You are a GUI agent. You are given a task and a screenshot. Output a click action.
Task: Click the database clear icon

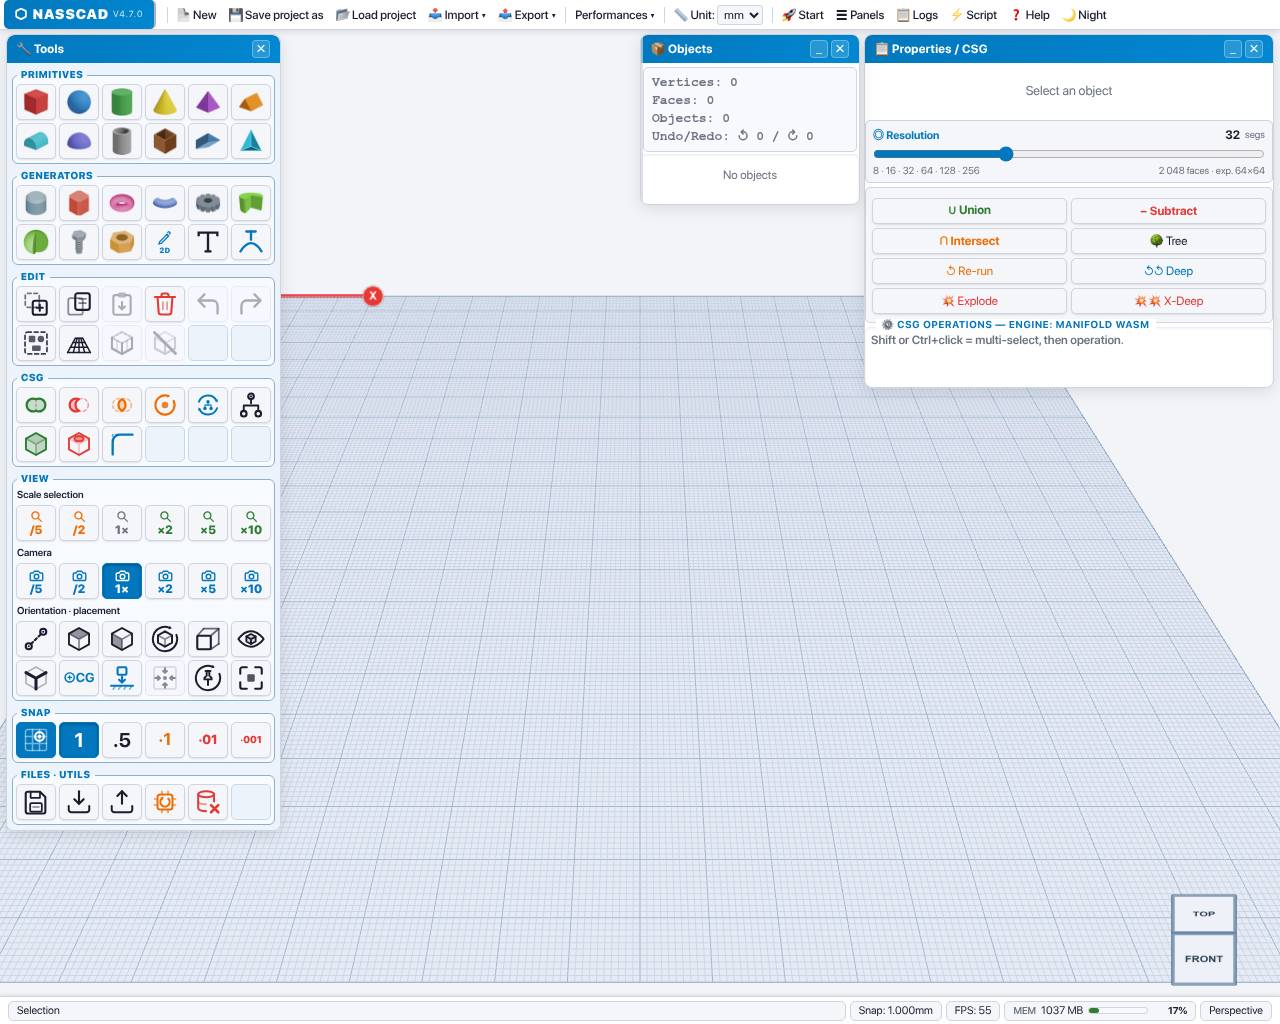coord(208,802)
